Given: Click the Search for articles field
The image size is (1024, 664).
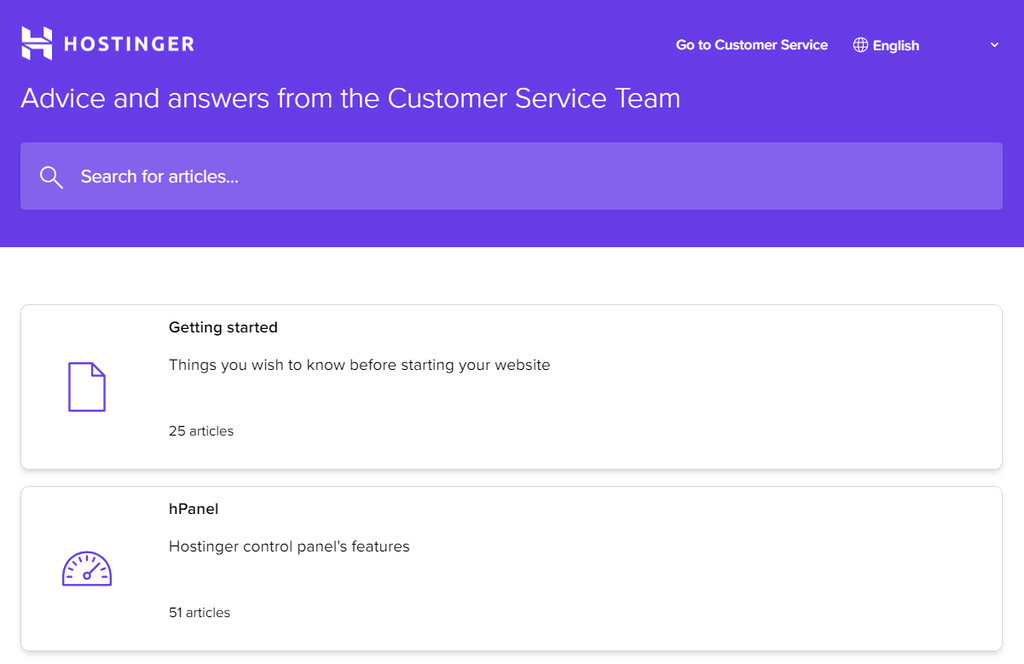Looking at the screenshot, I should [520, 177].
